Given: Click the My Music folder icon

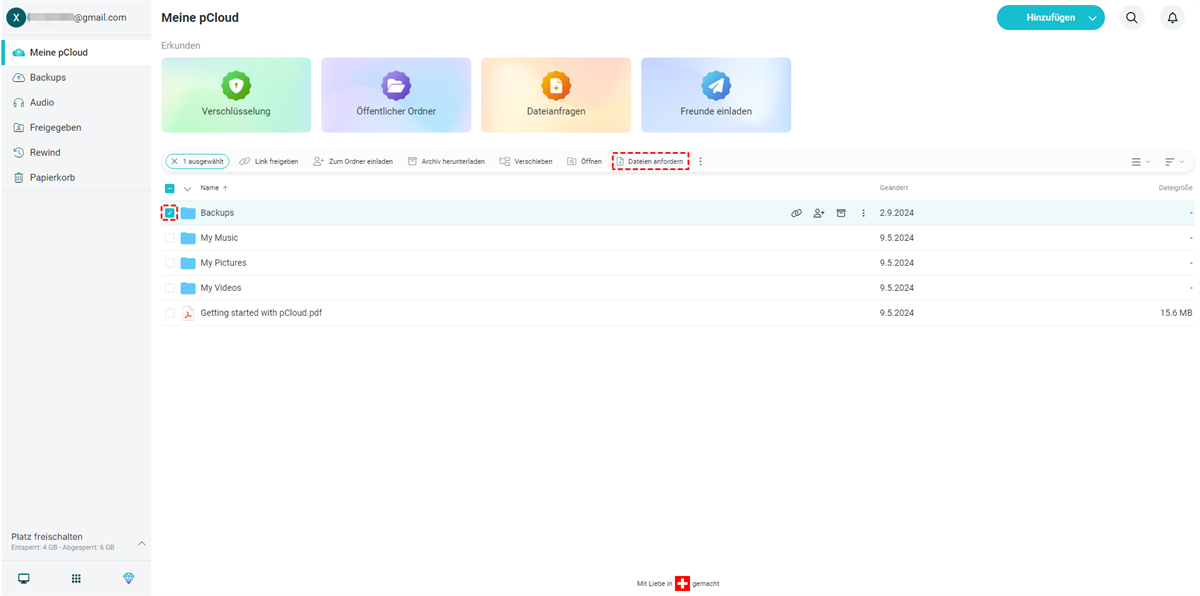Looking at the screenshot, I should click(188, 238).
